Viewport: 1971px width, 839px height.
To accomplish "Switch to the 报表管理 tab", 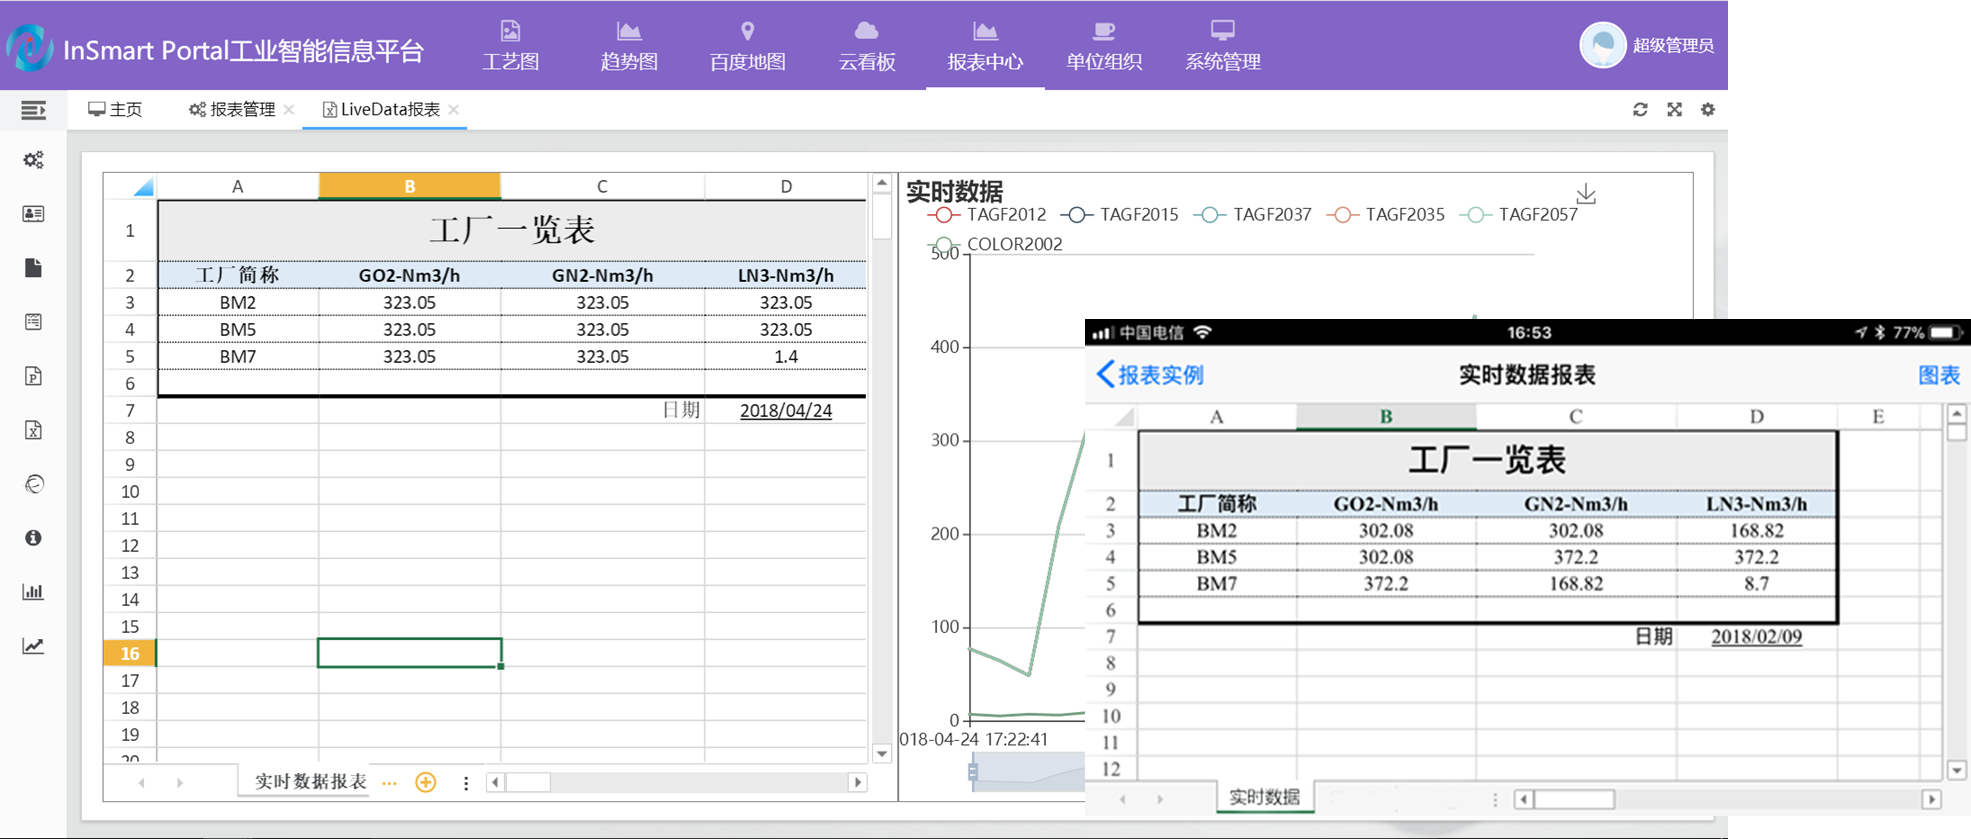I will pos(232,110).
